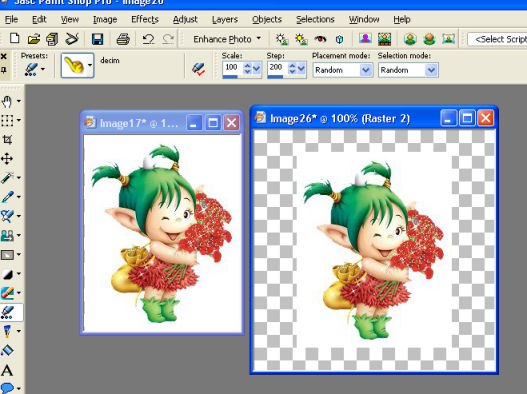
Task: Minimize the Image26 window
Action: (x=448, y=118)
